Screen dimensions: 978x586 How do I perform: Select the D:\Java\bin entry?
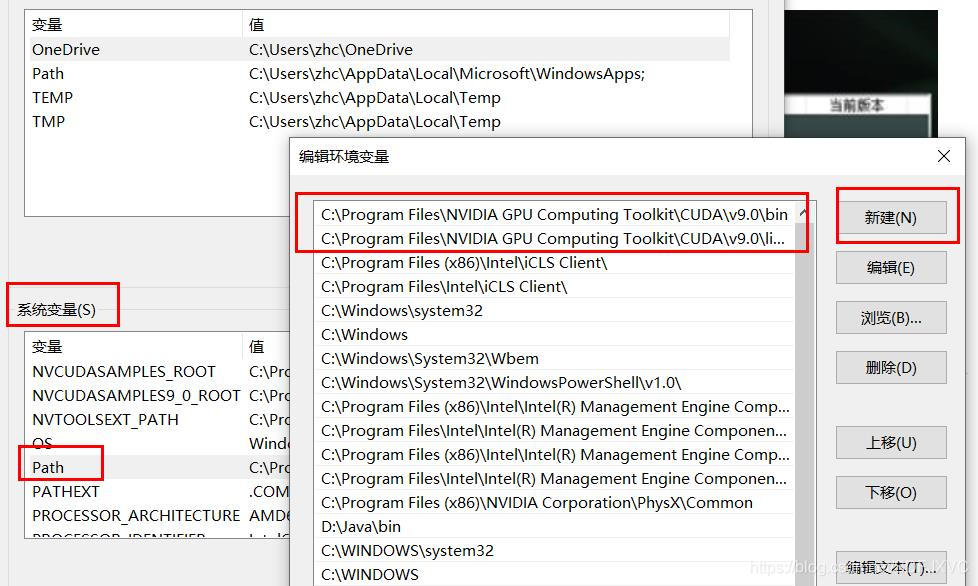(554, 527)
